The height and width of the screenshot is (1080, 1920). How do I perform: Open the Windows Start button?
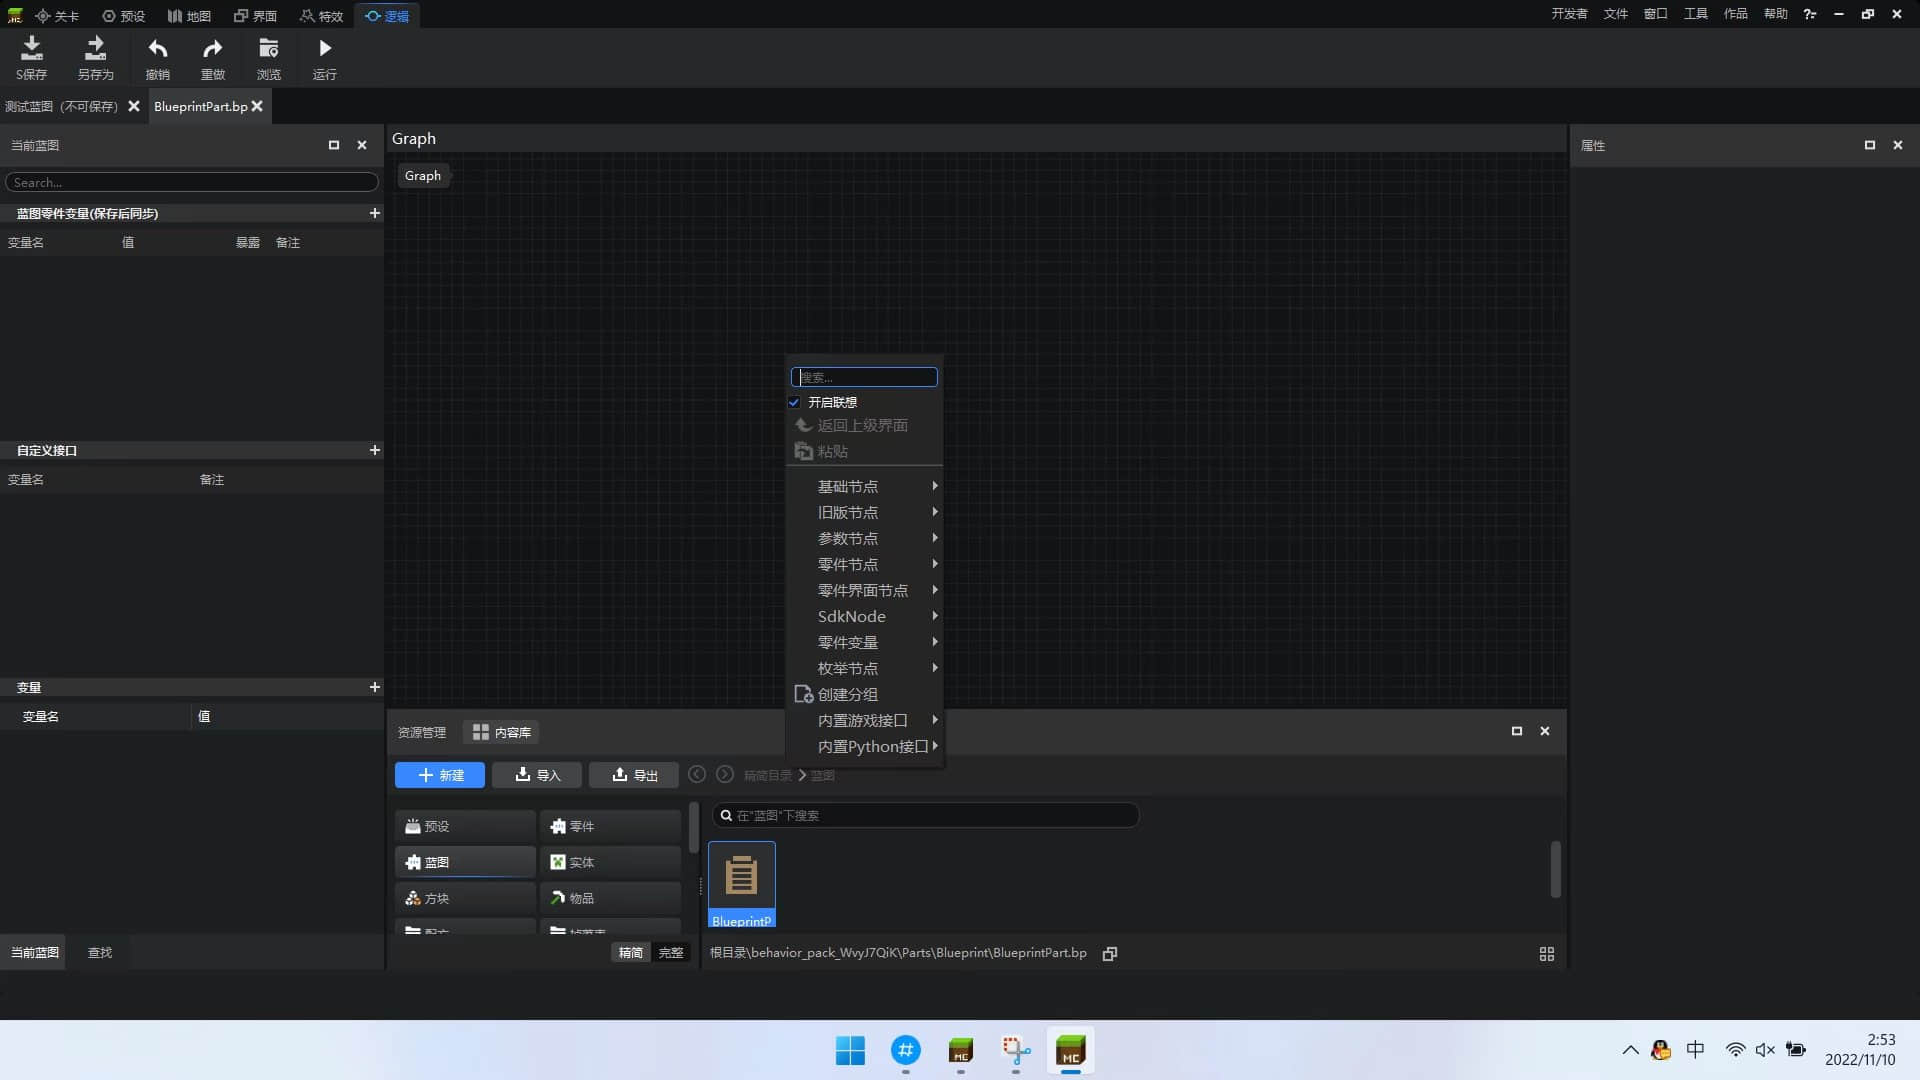pos(850,1050)
